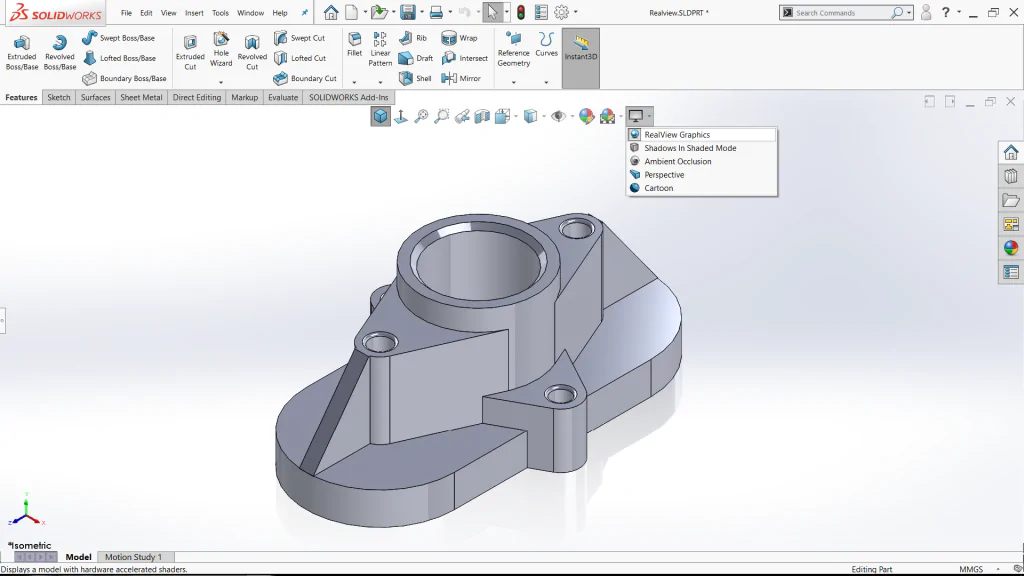1024x576 pixels.
Task: Click the Boundary Cut button
Action: pyautogui.click(x=305, y=78)
